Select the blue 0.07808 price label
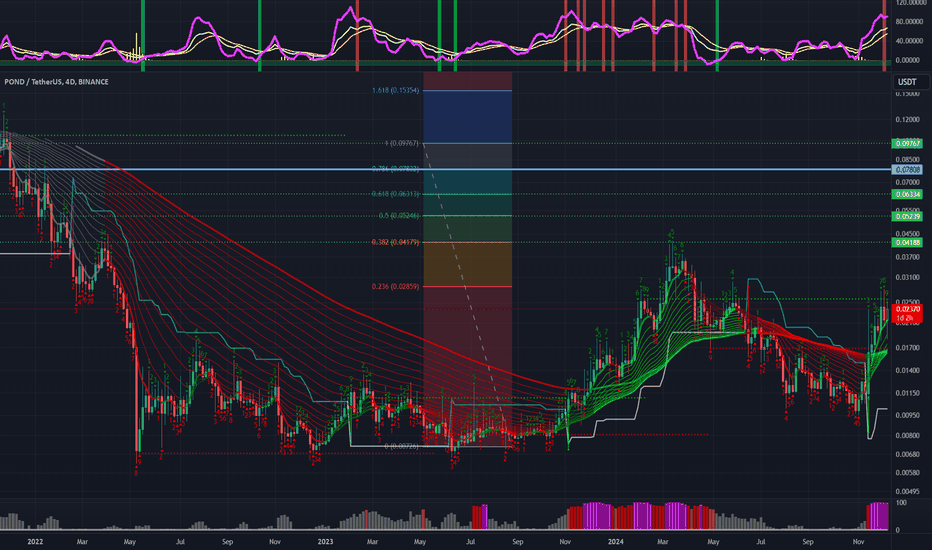Viewport: 932px width, 550px height. pyautogui.click(x=908, y=169)
